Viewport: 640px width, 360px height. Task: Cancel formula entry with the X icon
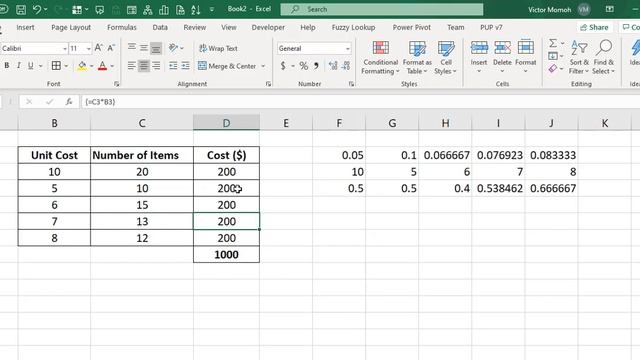(29, 102)
